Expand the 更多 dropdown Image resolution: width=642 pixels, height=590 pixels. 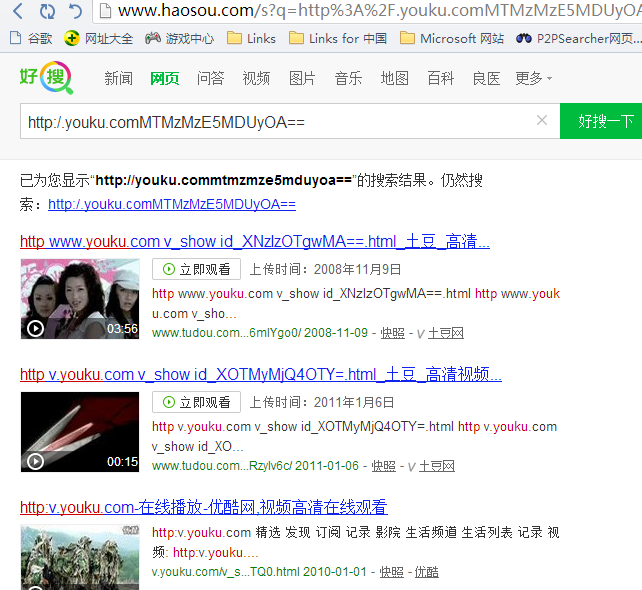533,78
